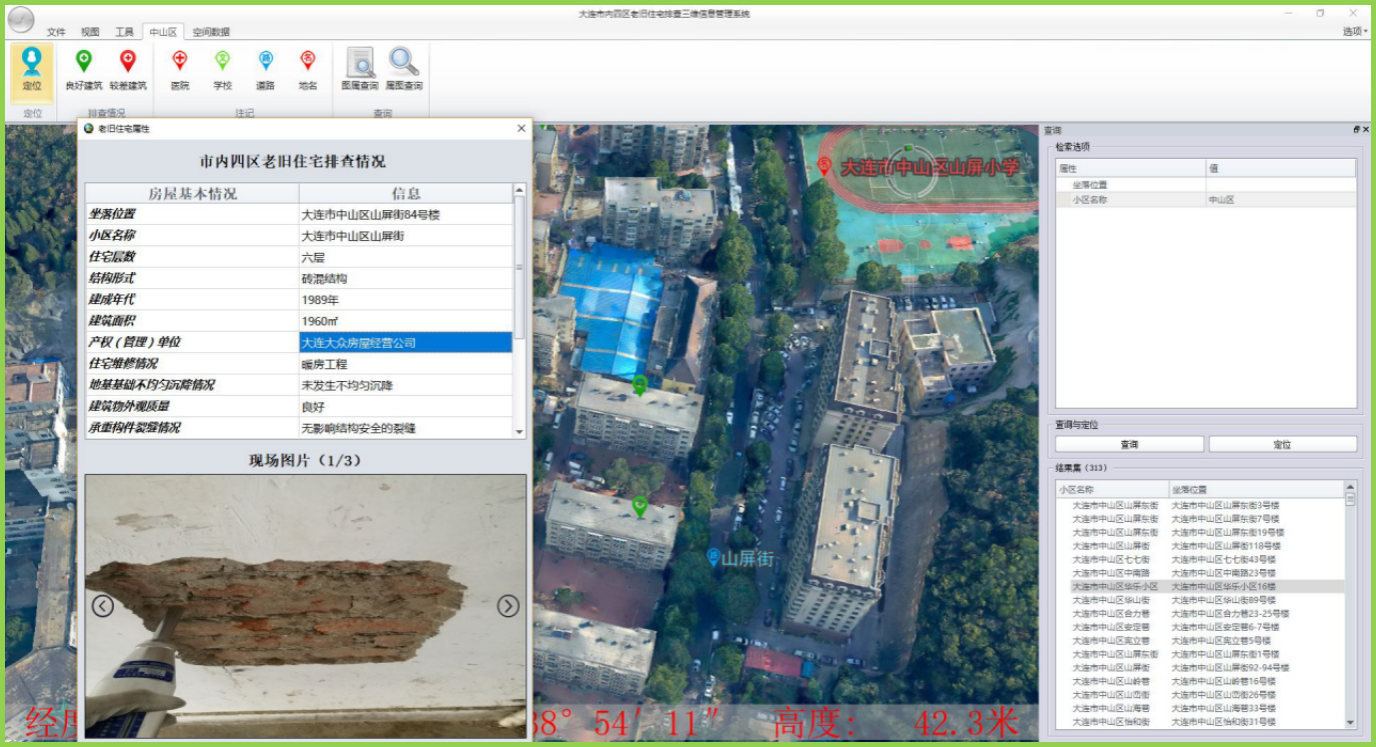Viewport: 1376px width, 747px height.
Task: Click the 结构形式 value 砖混结构
Action: pos(324,278)
